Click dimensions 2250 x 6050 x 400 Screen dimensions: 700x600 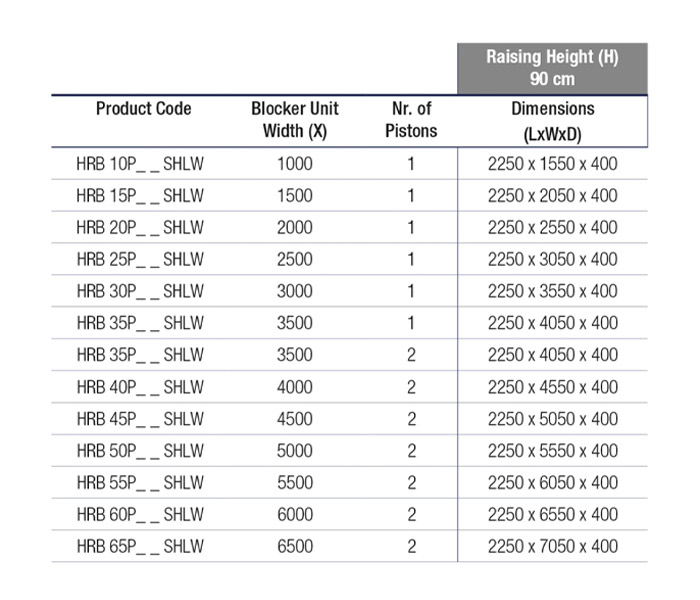coord(552,483)
